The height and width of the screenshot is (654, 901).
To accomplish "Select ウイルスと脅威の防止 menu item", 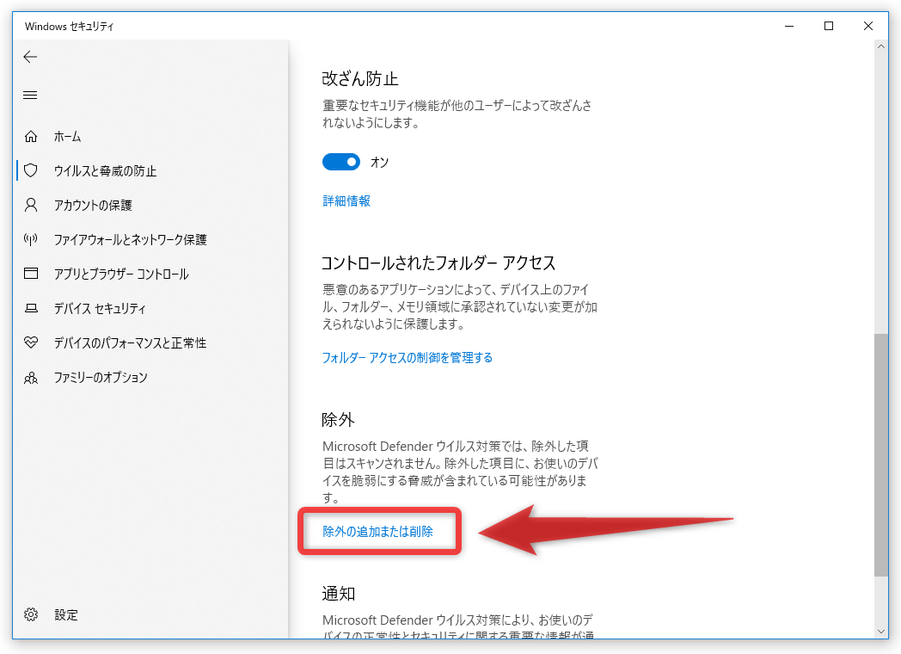I will tap(105, 171).
